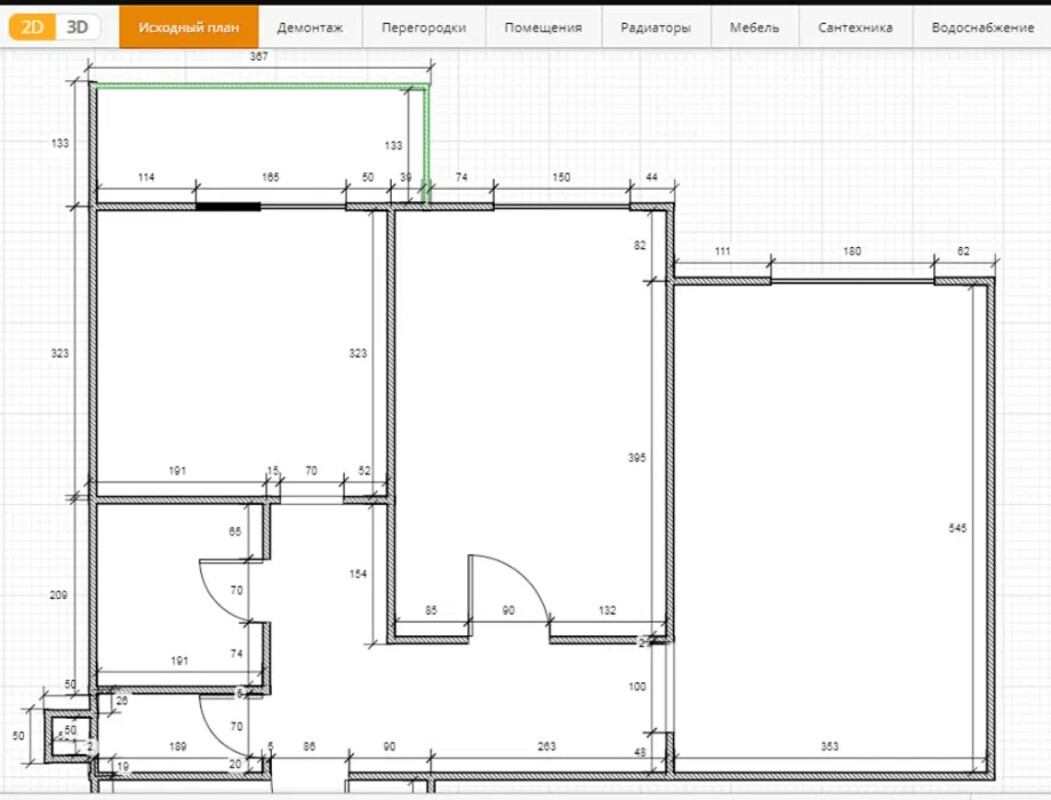Image resolution: width=1051 pixels, height=800 pixels.
Task: Switch to the Мебель tab
Action: (755, 27)
